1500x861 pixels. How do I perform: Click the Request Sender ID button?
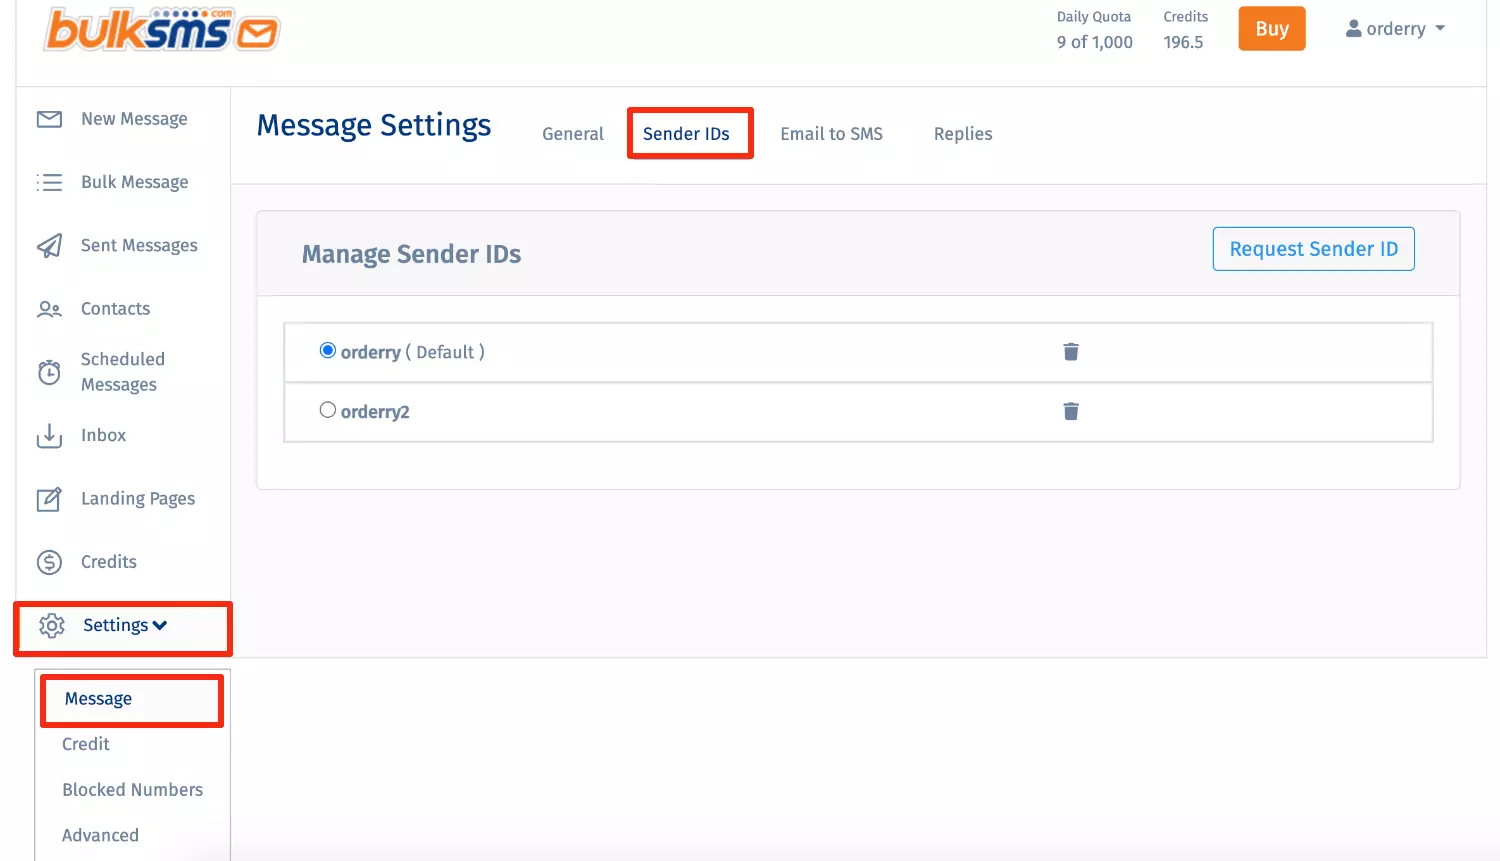tap(1314, 249)
